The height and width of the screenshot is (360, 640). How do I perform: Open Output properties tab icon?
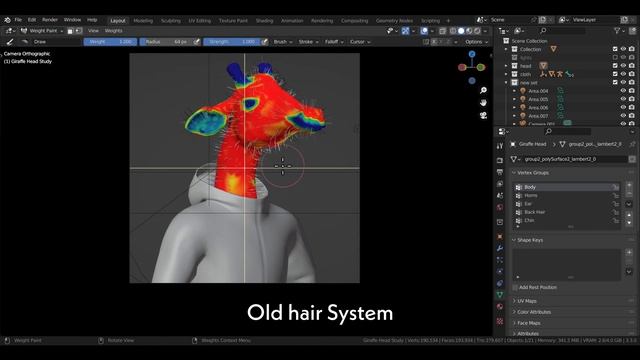click(500, 172)
